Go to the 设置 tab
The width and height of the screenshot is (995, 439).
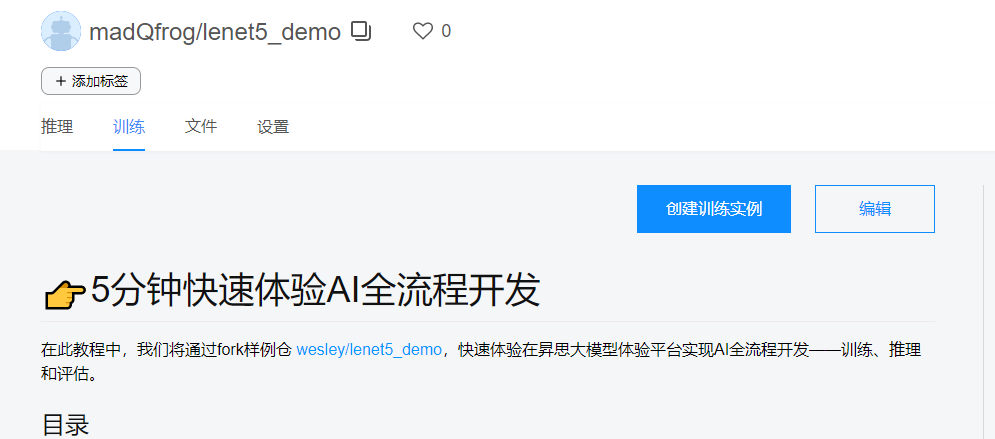point(273,127)
